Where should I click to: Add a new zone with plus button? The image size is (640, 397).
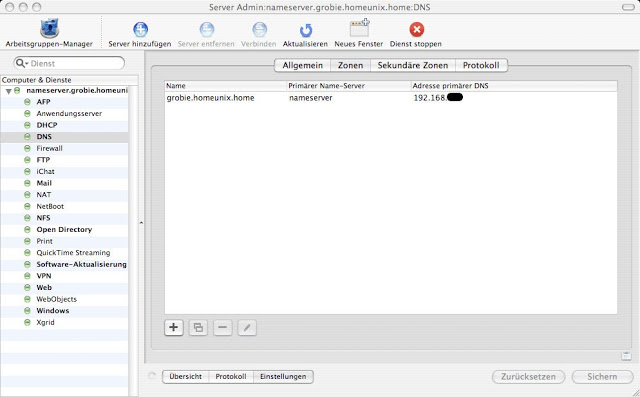tap(174, 327)
